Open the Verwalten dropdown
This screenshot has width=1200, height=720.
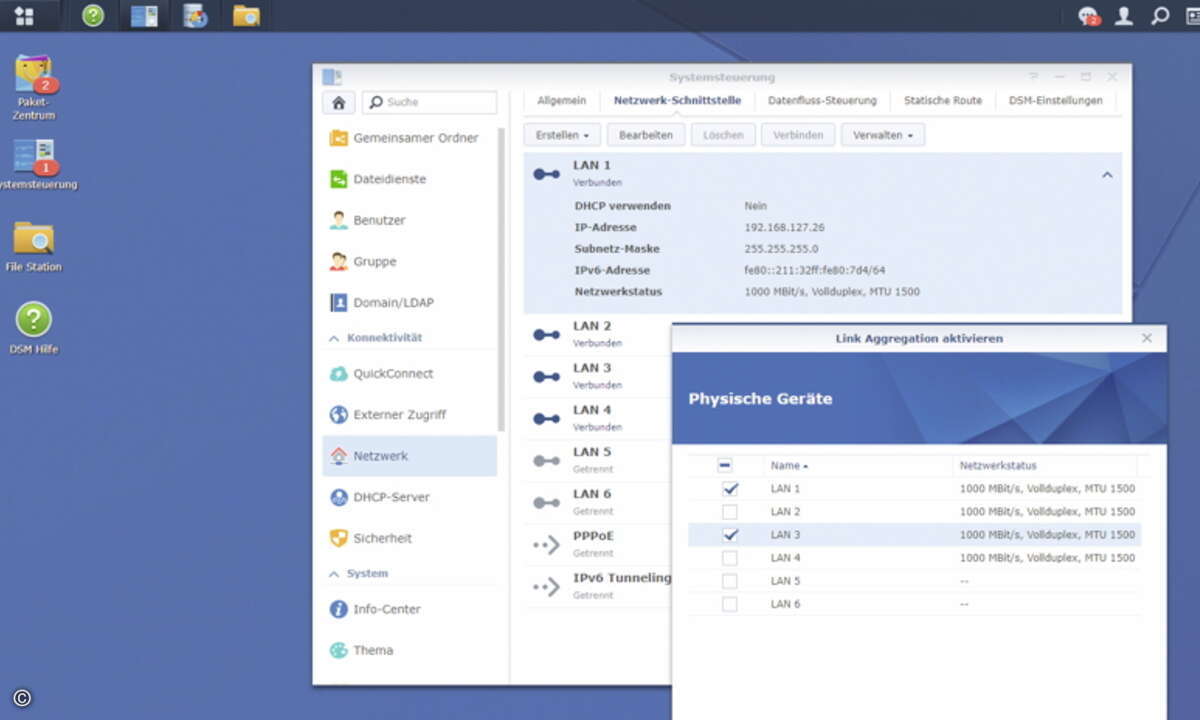tap(883, 135)
